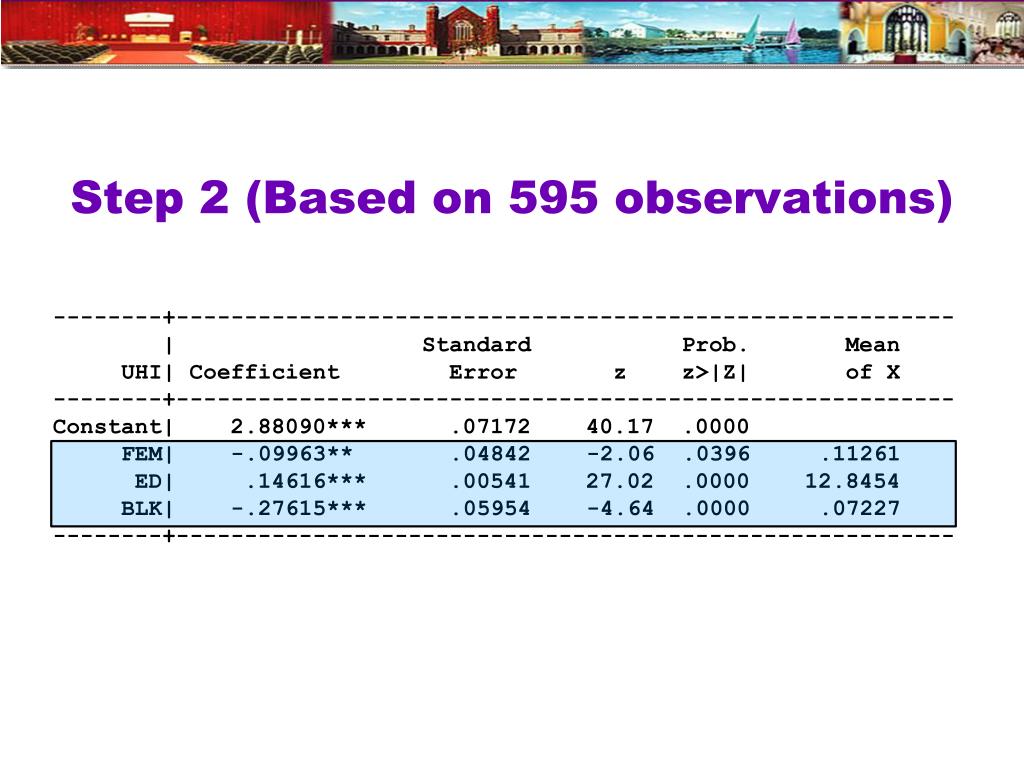1024x768 pixels.
Task: Click the 'Coefficient' column header
Action: click(x=264, y=372)
